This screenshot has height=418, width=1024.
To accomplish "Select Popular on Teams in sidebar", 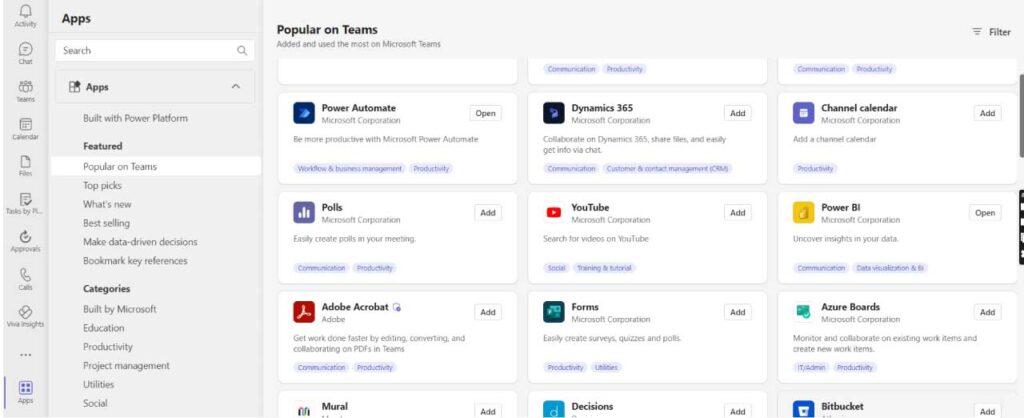I will (155, 167).
